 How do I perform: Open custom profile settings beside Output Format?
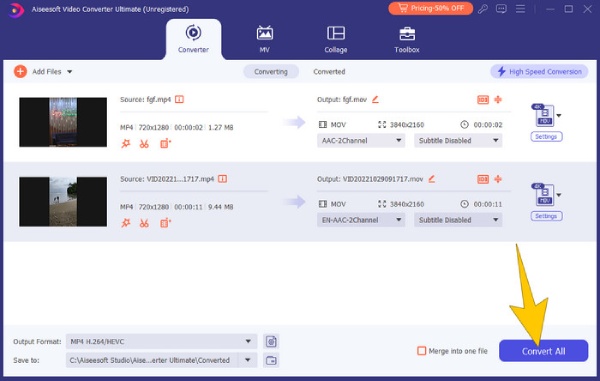tap(271, 341)
